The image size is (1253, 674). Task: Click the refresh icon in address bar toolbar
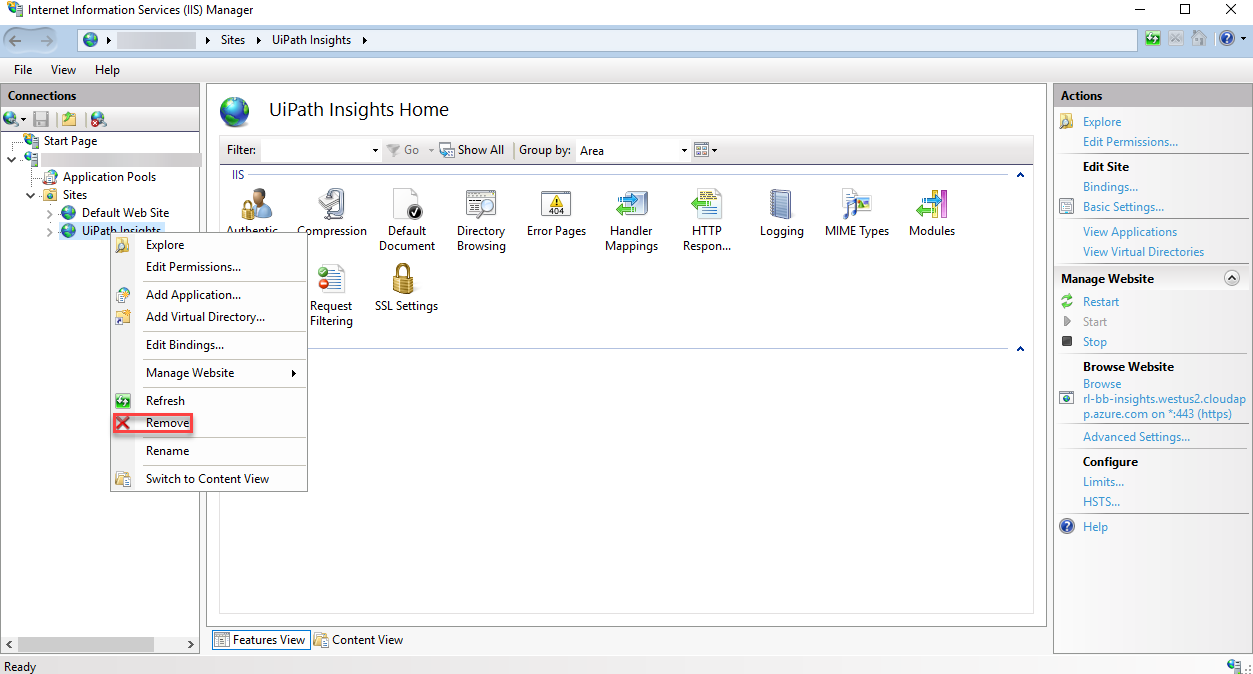(1153, 40)
